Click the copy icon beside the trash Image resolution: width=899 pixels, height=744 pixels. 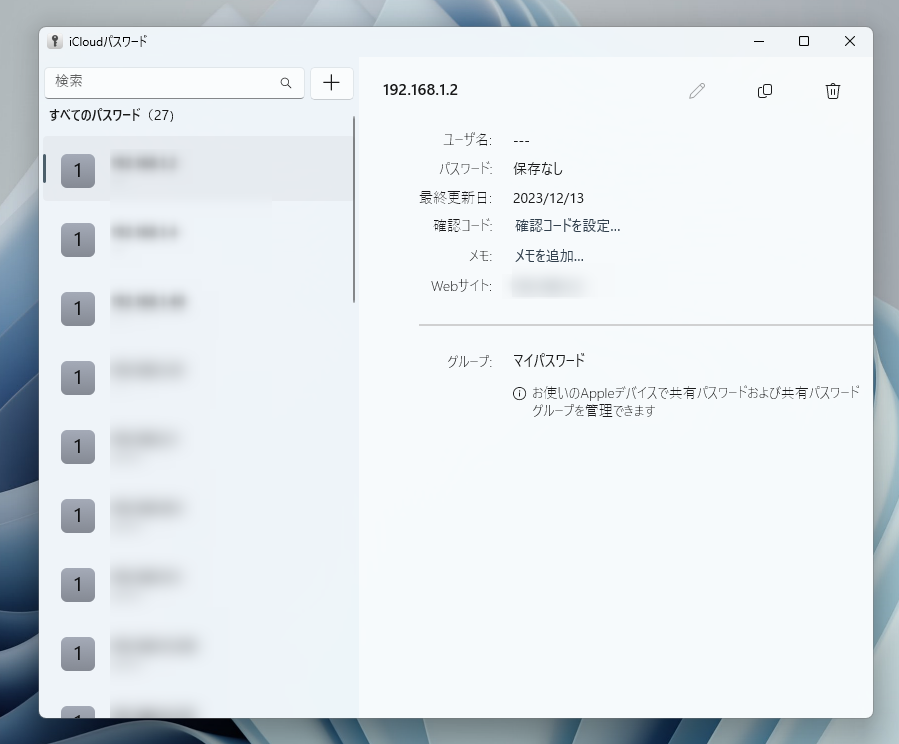tap(765, 91)
